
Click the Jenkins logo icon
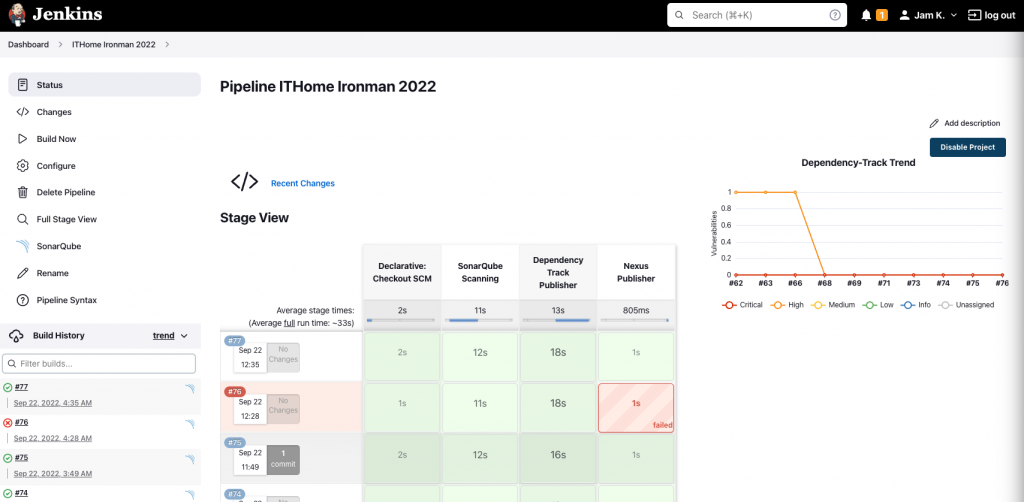17,15
